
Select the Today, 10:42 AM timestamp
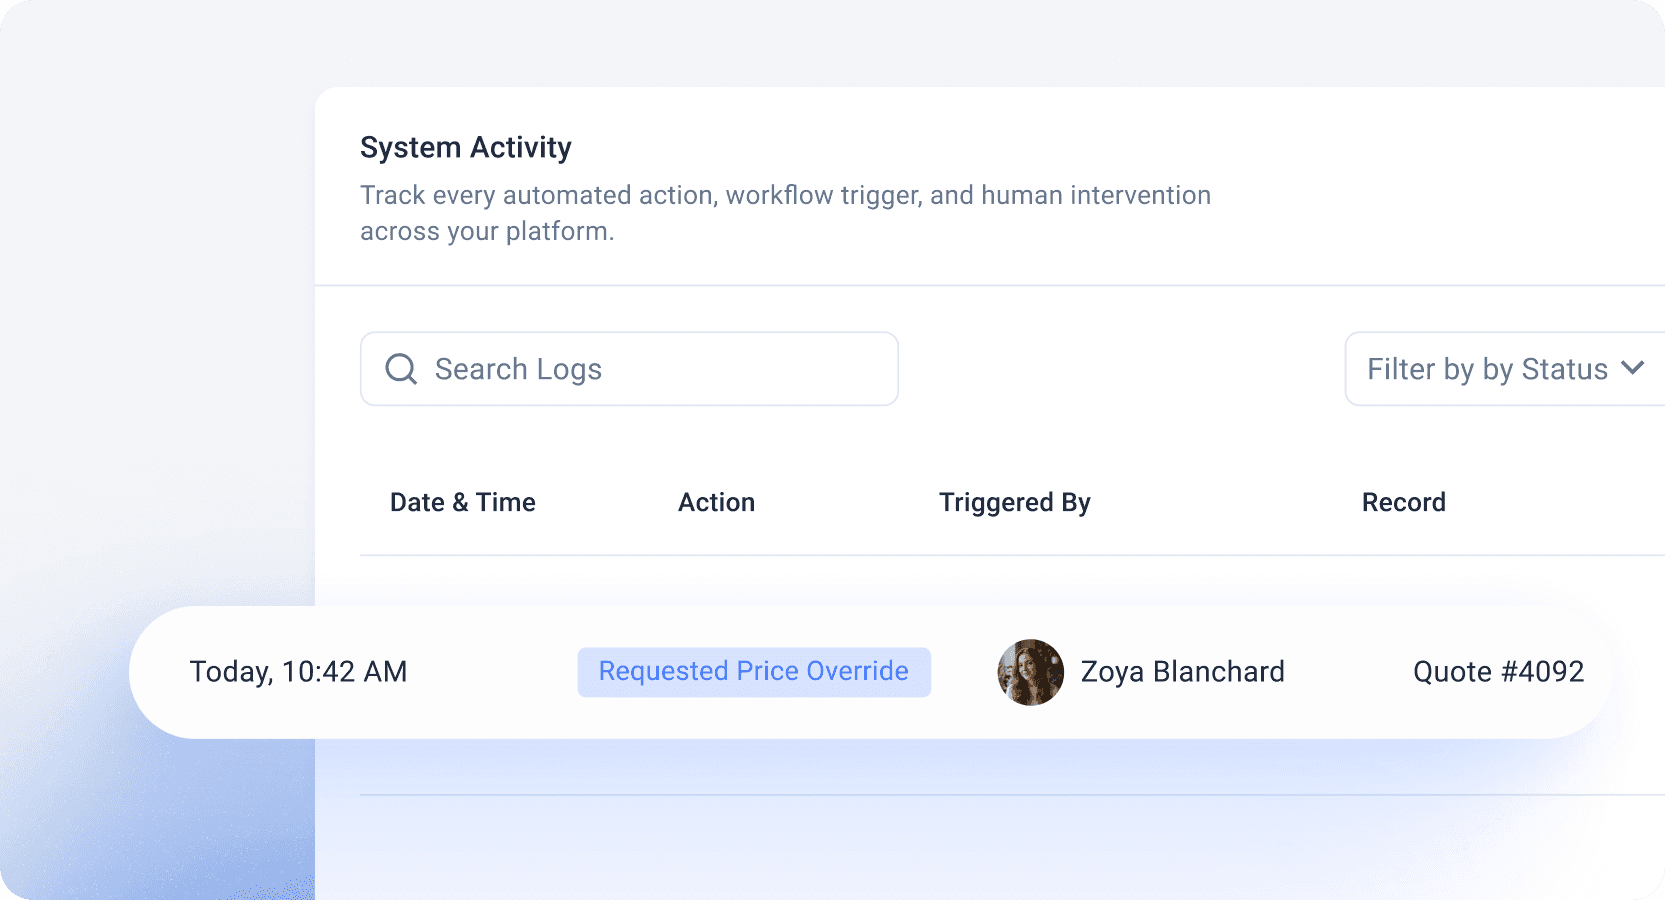tap(298, 672)
